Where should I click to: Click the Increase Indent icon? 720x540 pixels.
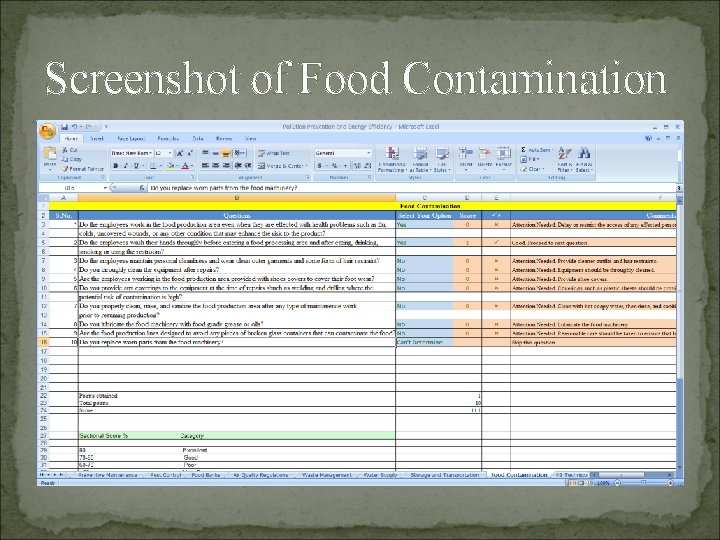tap(248, 165)
